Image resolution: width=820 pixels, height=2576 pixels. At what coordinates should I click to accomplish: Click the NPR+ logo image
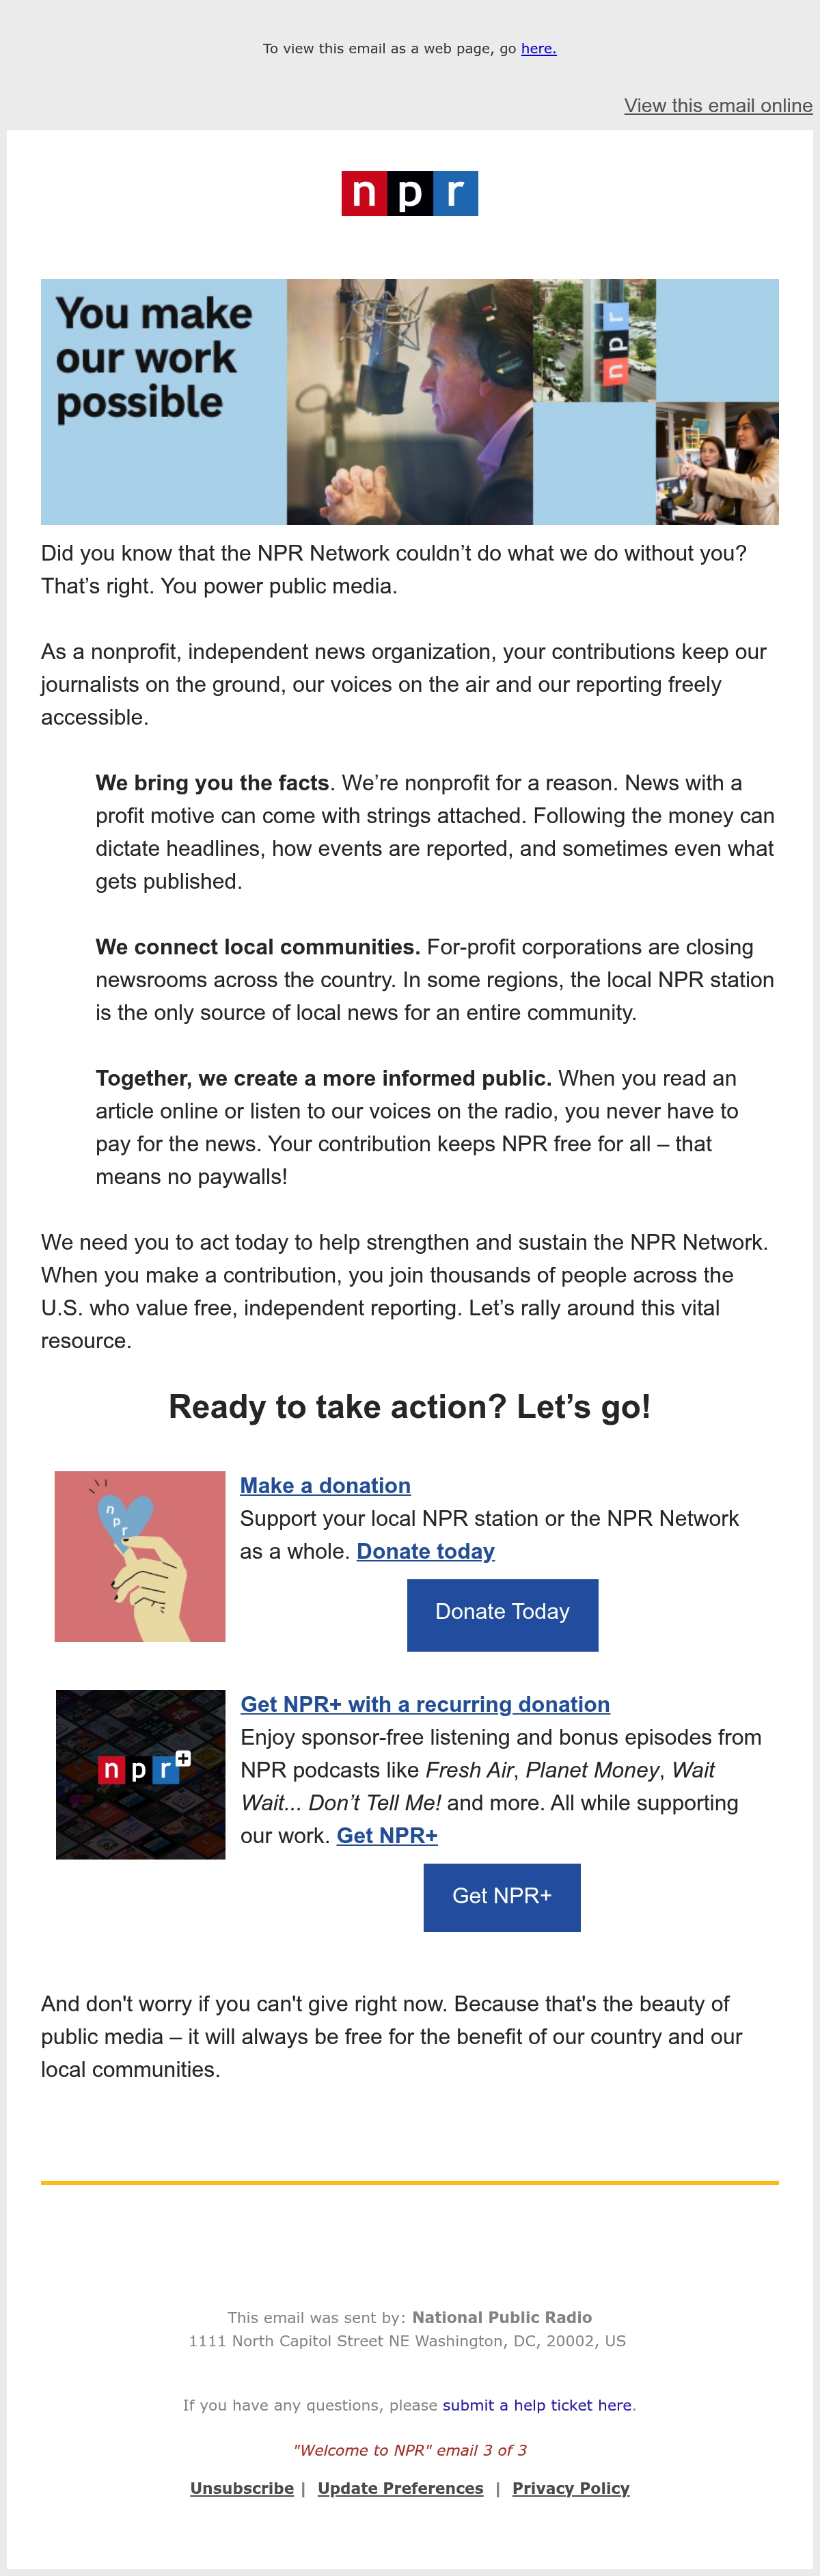[x=140, y=1774]
